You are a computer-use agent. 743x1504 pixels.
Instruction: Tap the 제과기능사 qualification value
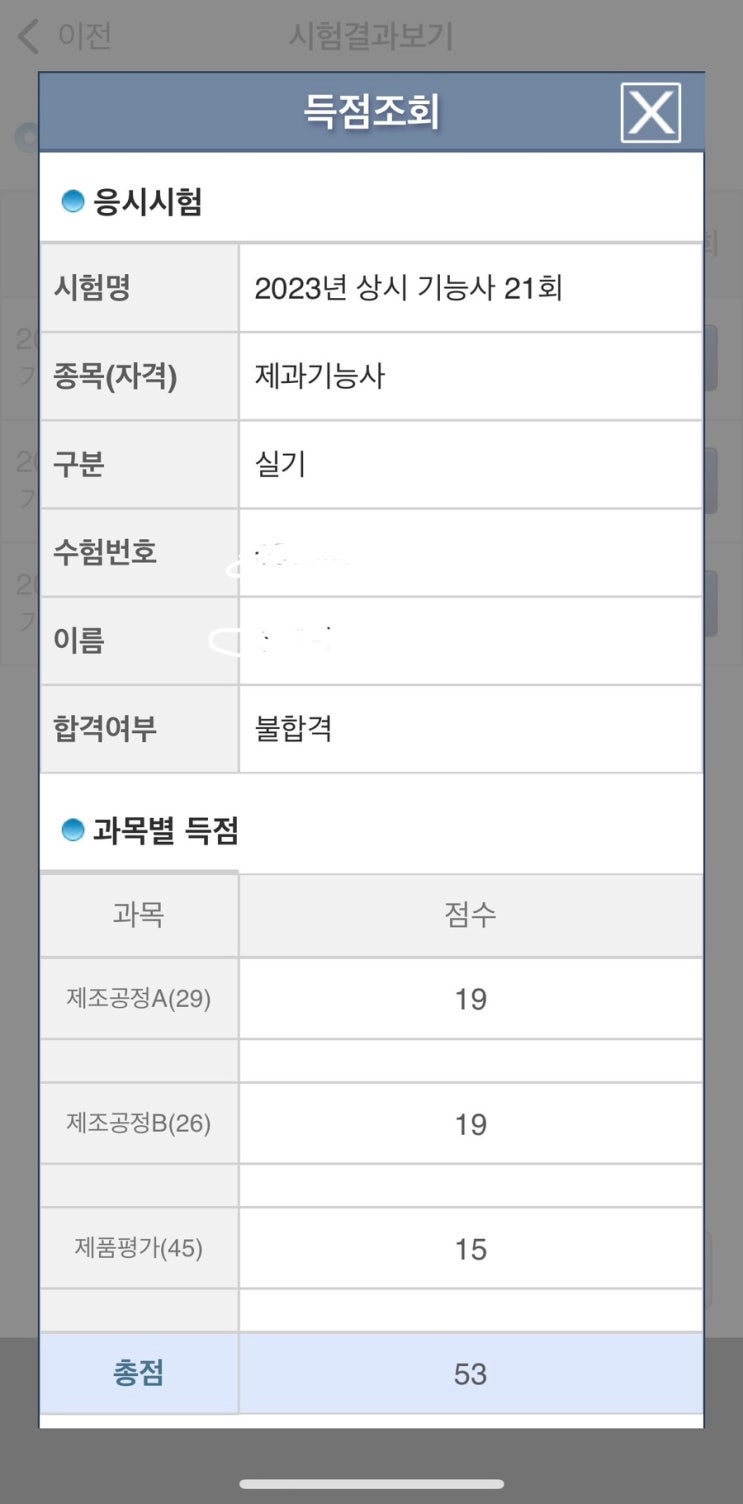[x=320, y=377]
